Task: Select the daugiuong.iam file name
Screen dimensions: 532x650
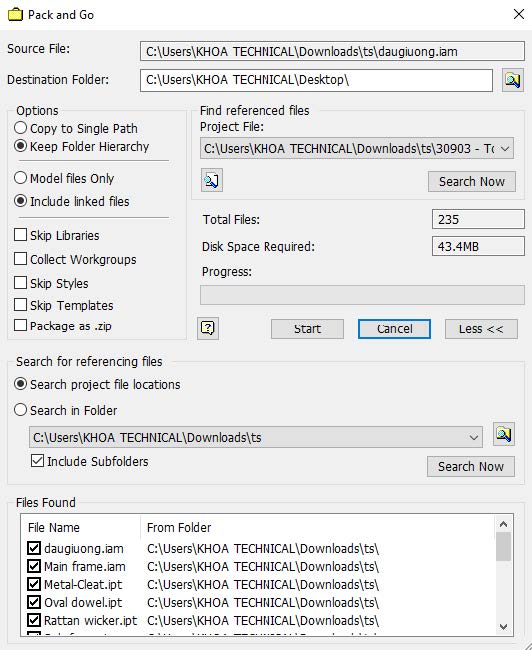Action: pos(84,548)
